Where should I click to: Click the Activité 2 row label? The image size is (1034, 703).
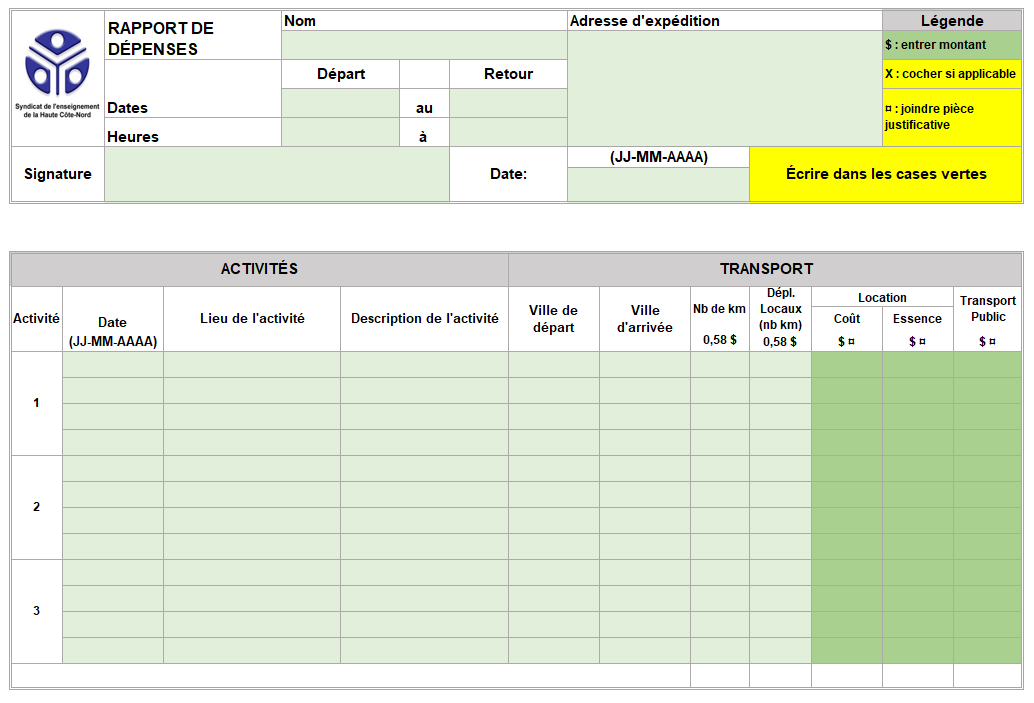pyautogui.click(x=37, y=507)
